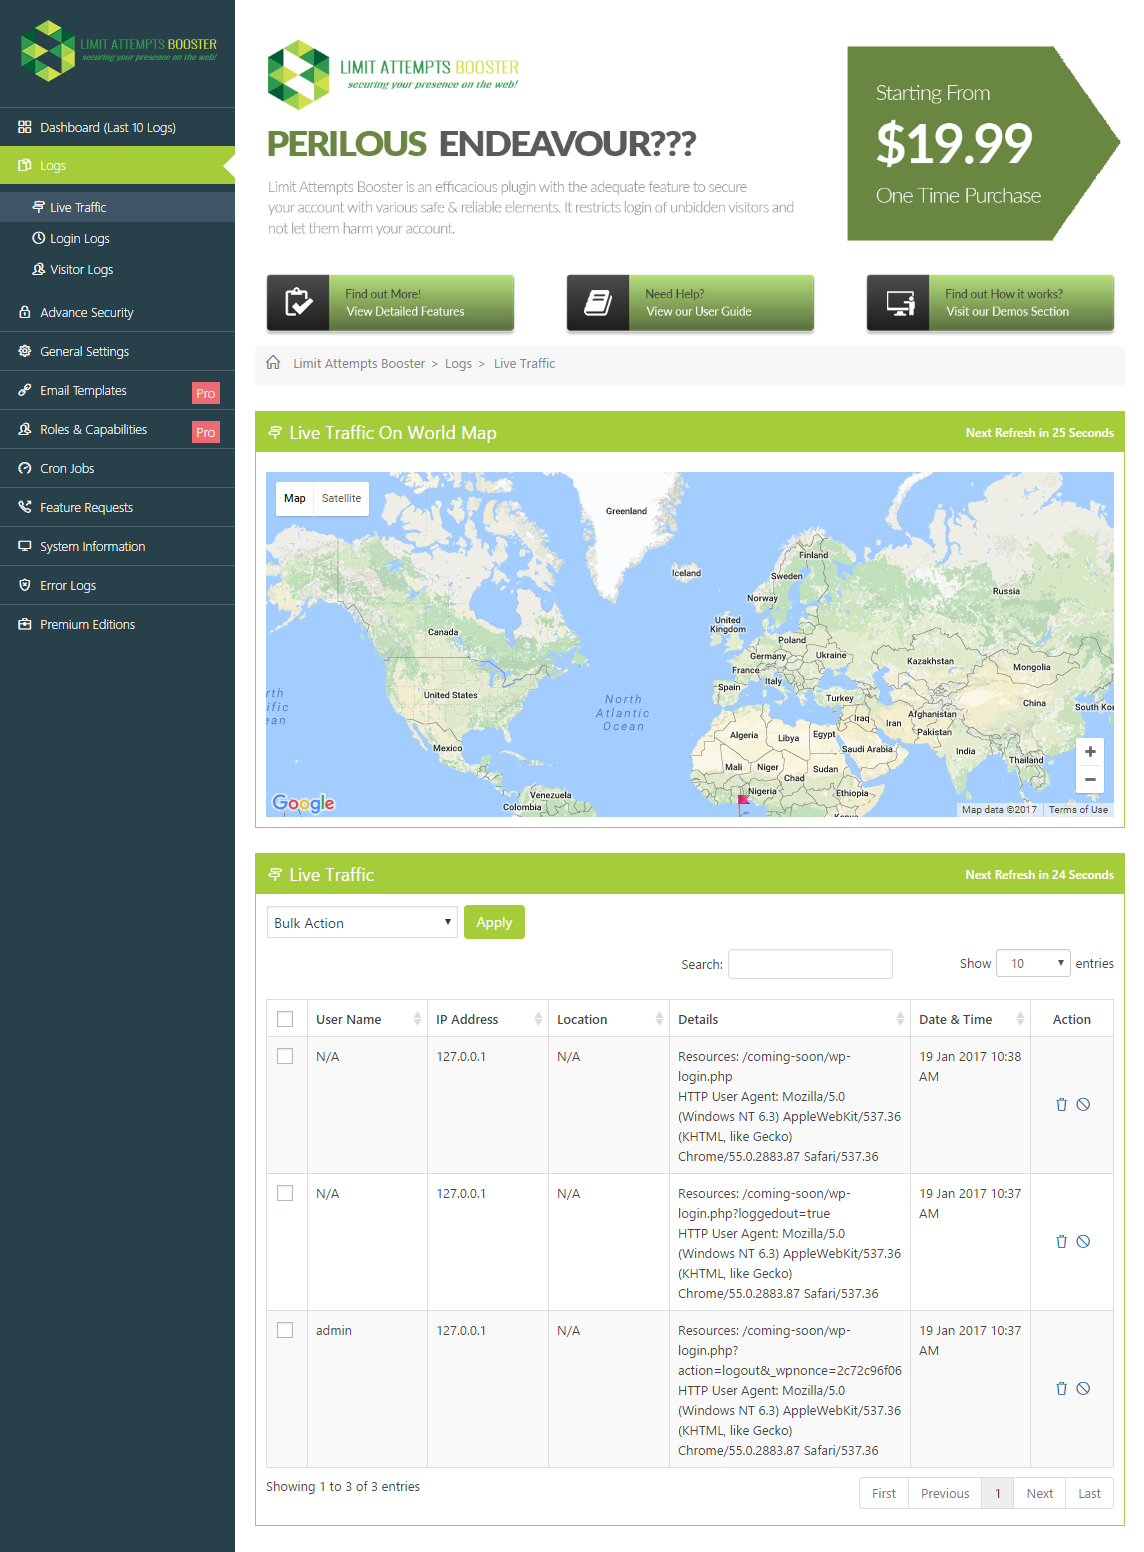The image size is (1144, 1552).
Task: Open the Cron Jobs menu
Action: coord(117,468)
